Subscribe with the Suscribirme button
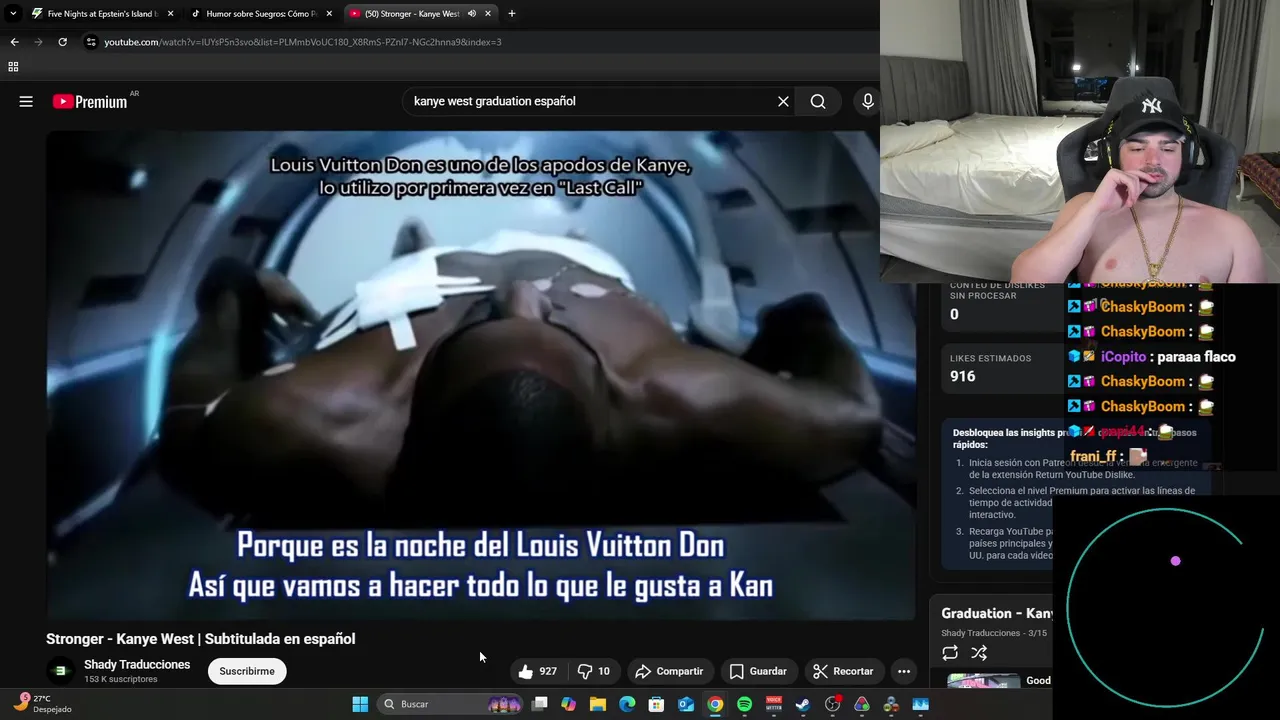The image size is (1280, 720). (247, 671)
